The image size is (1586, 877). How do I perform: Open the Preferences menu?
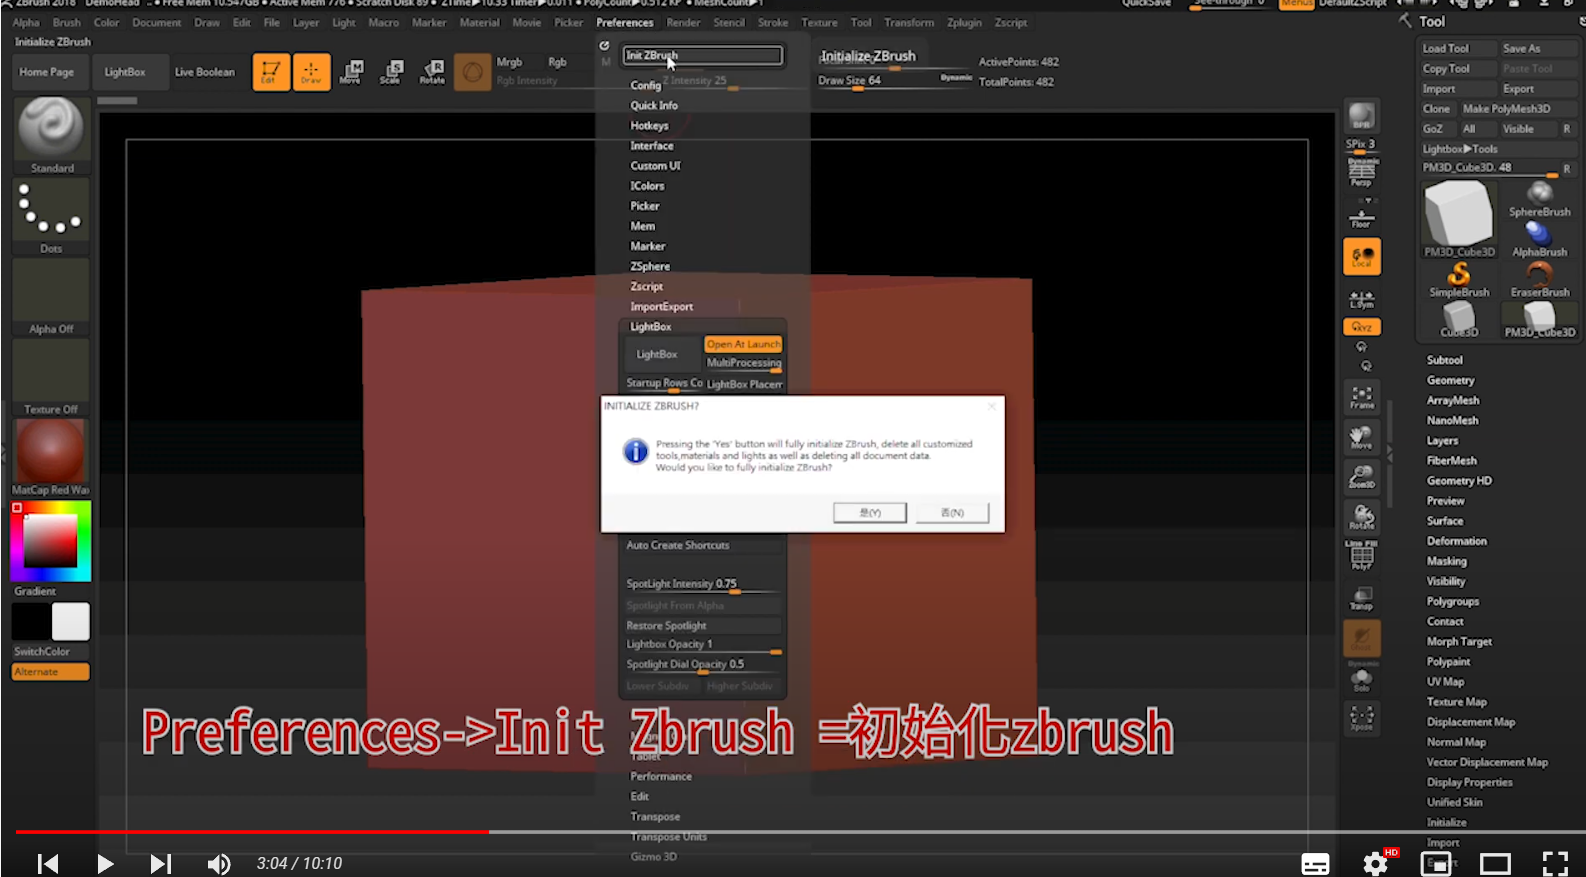coord(624,22)
